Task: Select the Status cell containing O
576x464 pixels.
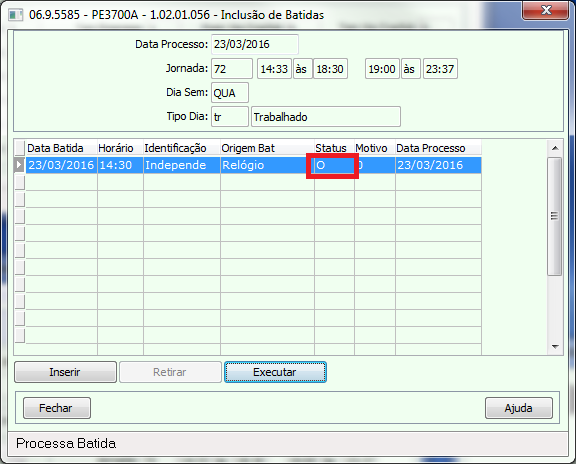Action: click(x=334, y=165)
